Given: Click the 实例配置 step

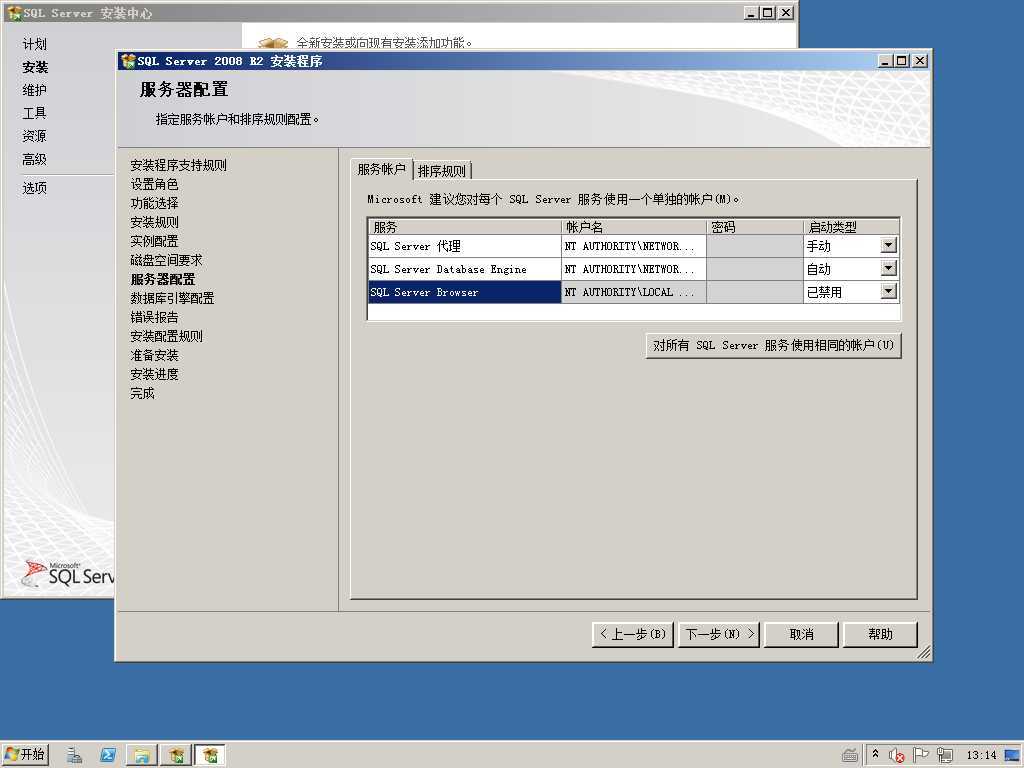Looking at the screenshot, I should click(154, 241).
